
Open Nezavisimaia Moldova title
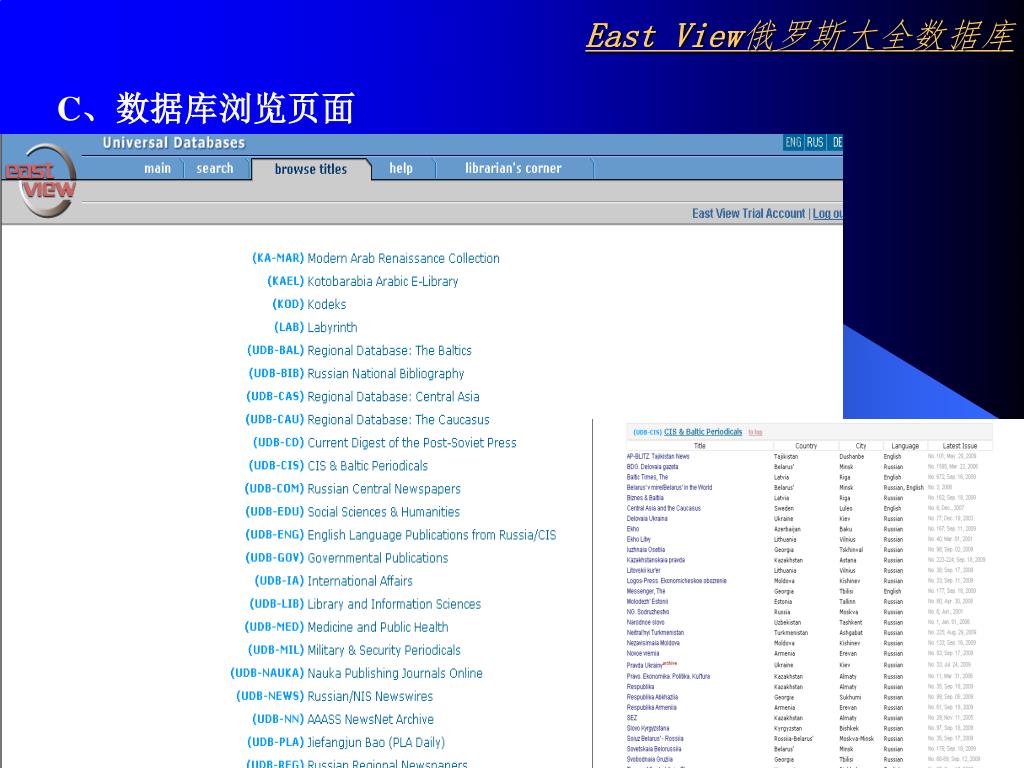click(653, 643)
